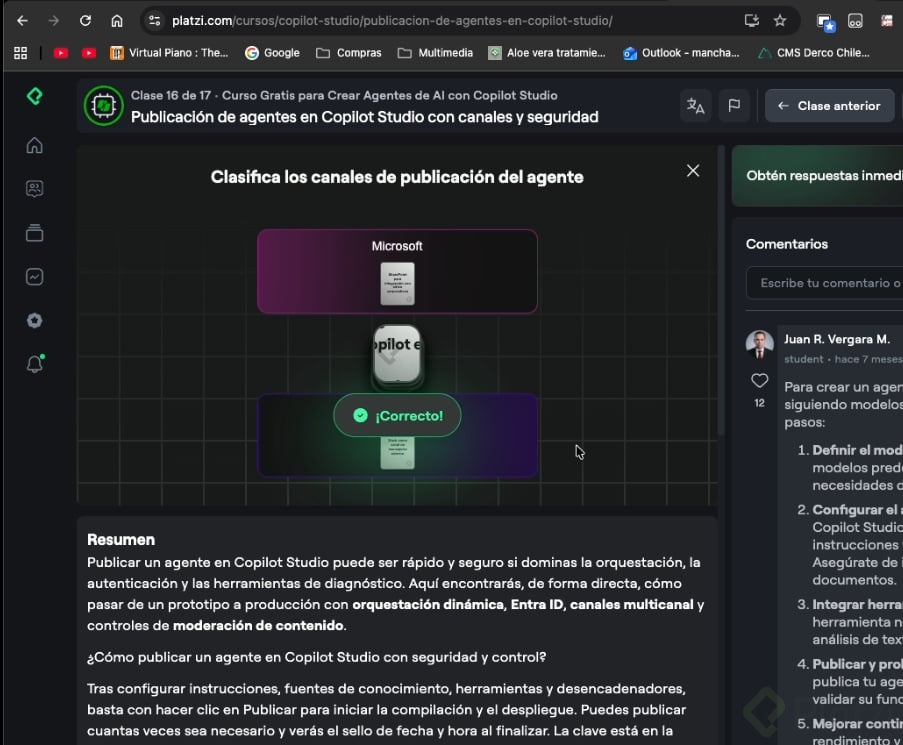Click the Platzi logo in the sidebar
Image resolution: width=903 pixels, height=745 pixels.
[x=35, y=96]
